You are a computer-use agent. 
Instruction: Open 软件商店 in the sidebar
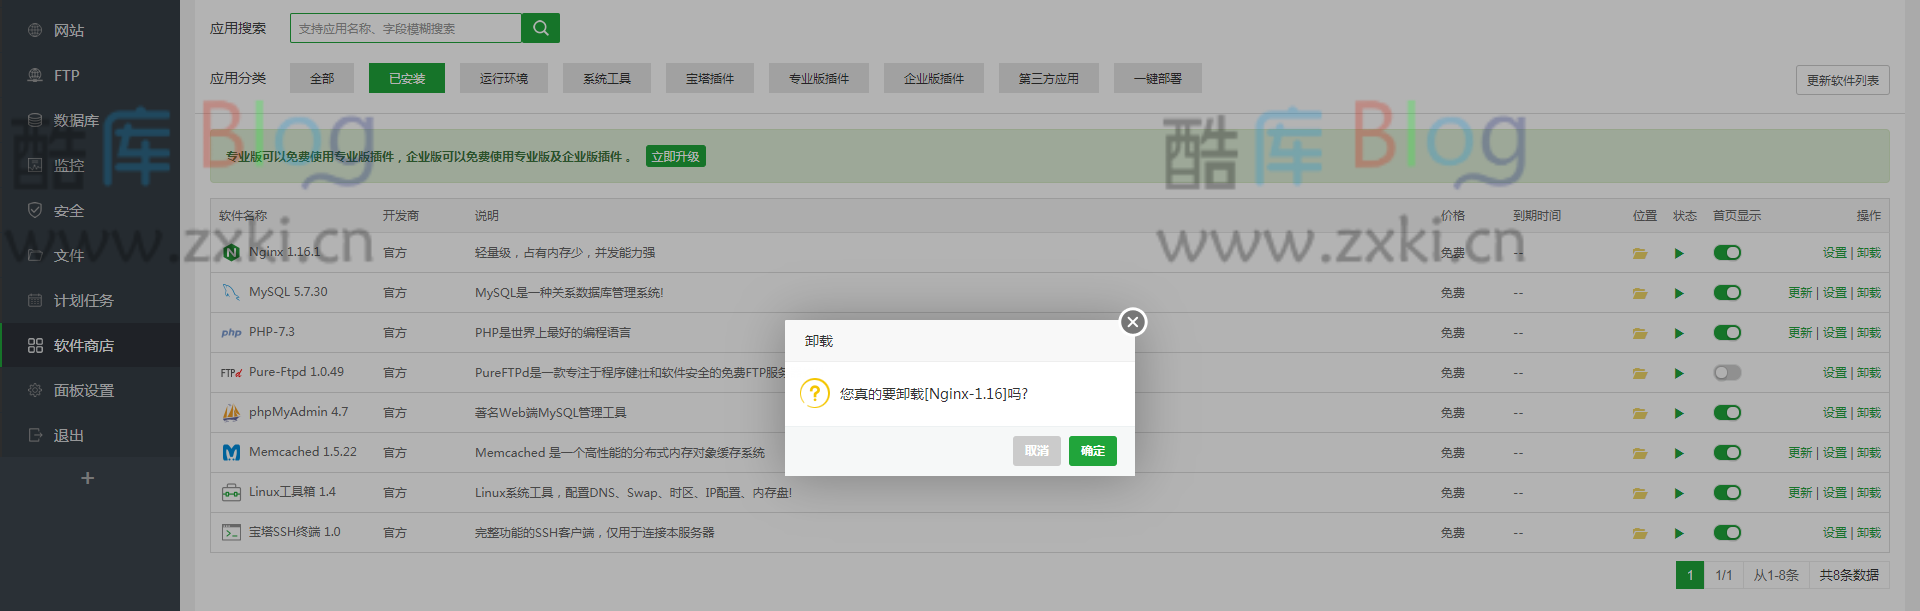[90, 345]
